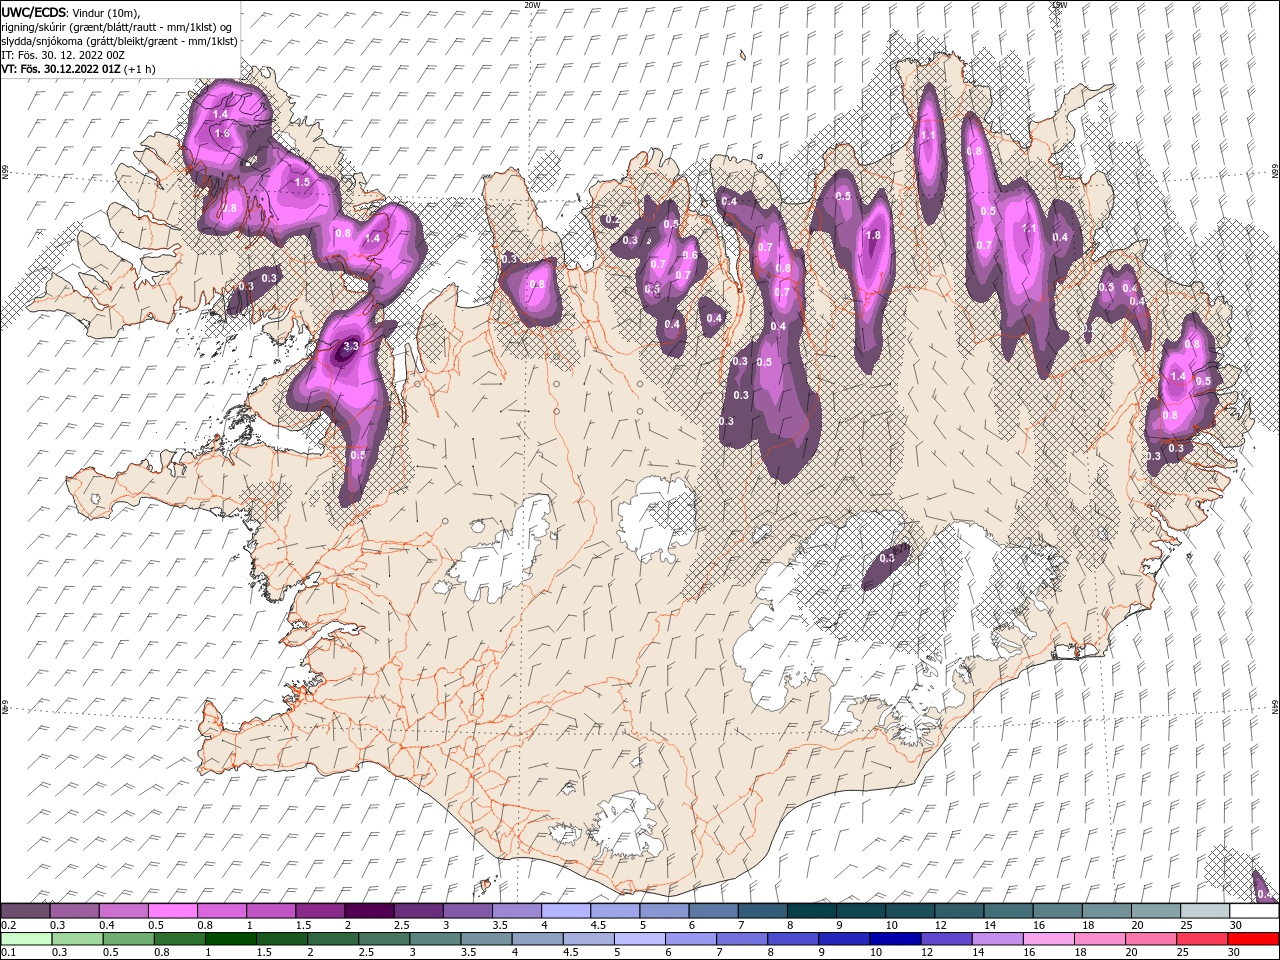Click the 1.6 precipitation value on the map
The height and width of the screenshot is (960, 1280).
pos(222,133)
